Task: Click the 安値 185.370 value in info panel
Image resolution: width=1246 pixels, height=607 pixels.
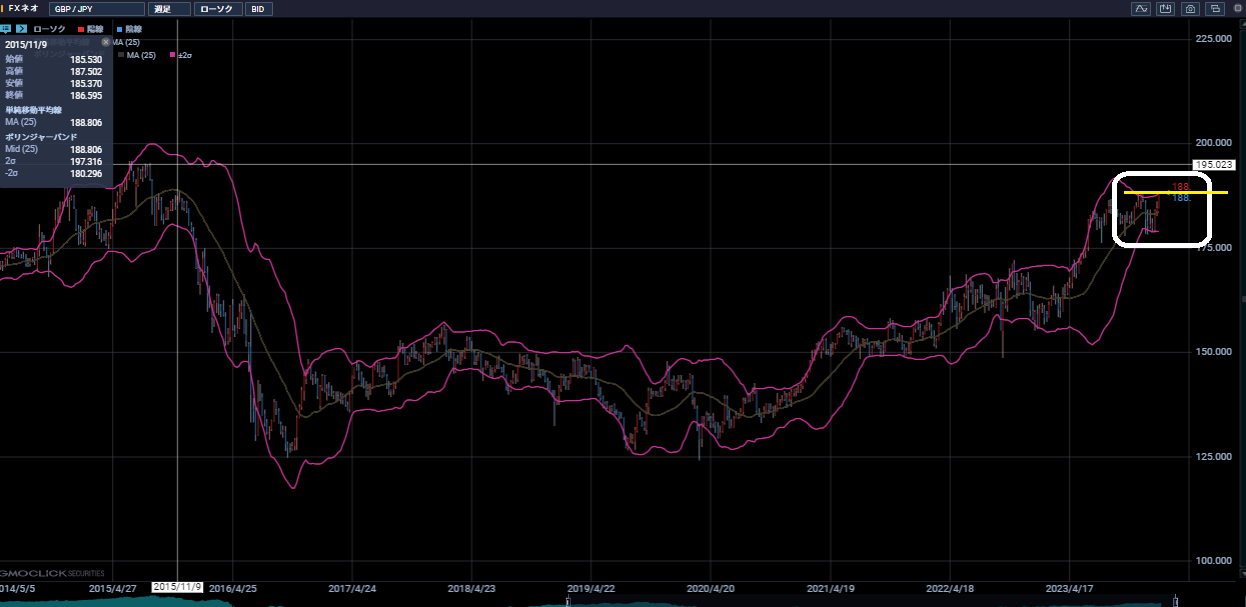Action: (x=87, y=82)
